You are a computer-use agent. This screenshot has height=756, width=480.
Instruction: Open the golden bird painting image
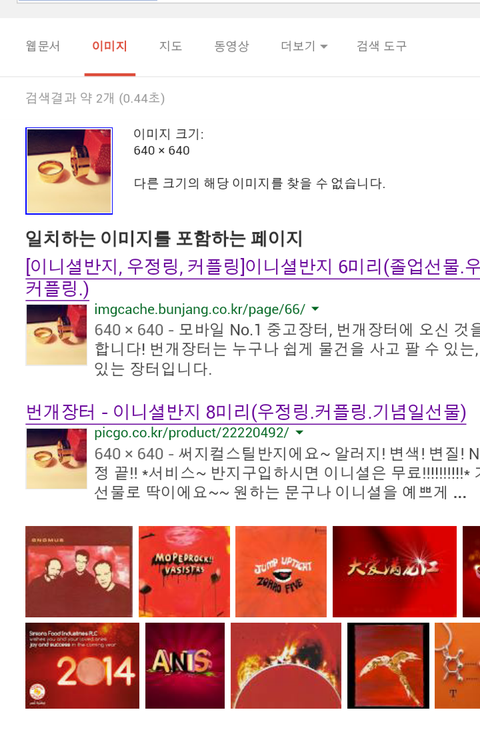[388, 665]
